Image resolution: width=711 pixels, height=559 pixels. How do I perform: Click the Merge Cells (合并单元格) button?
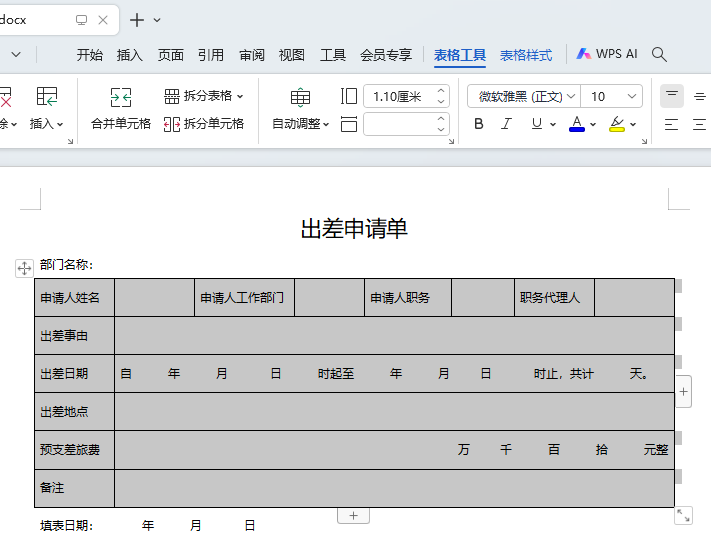[x=121, y=108]
